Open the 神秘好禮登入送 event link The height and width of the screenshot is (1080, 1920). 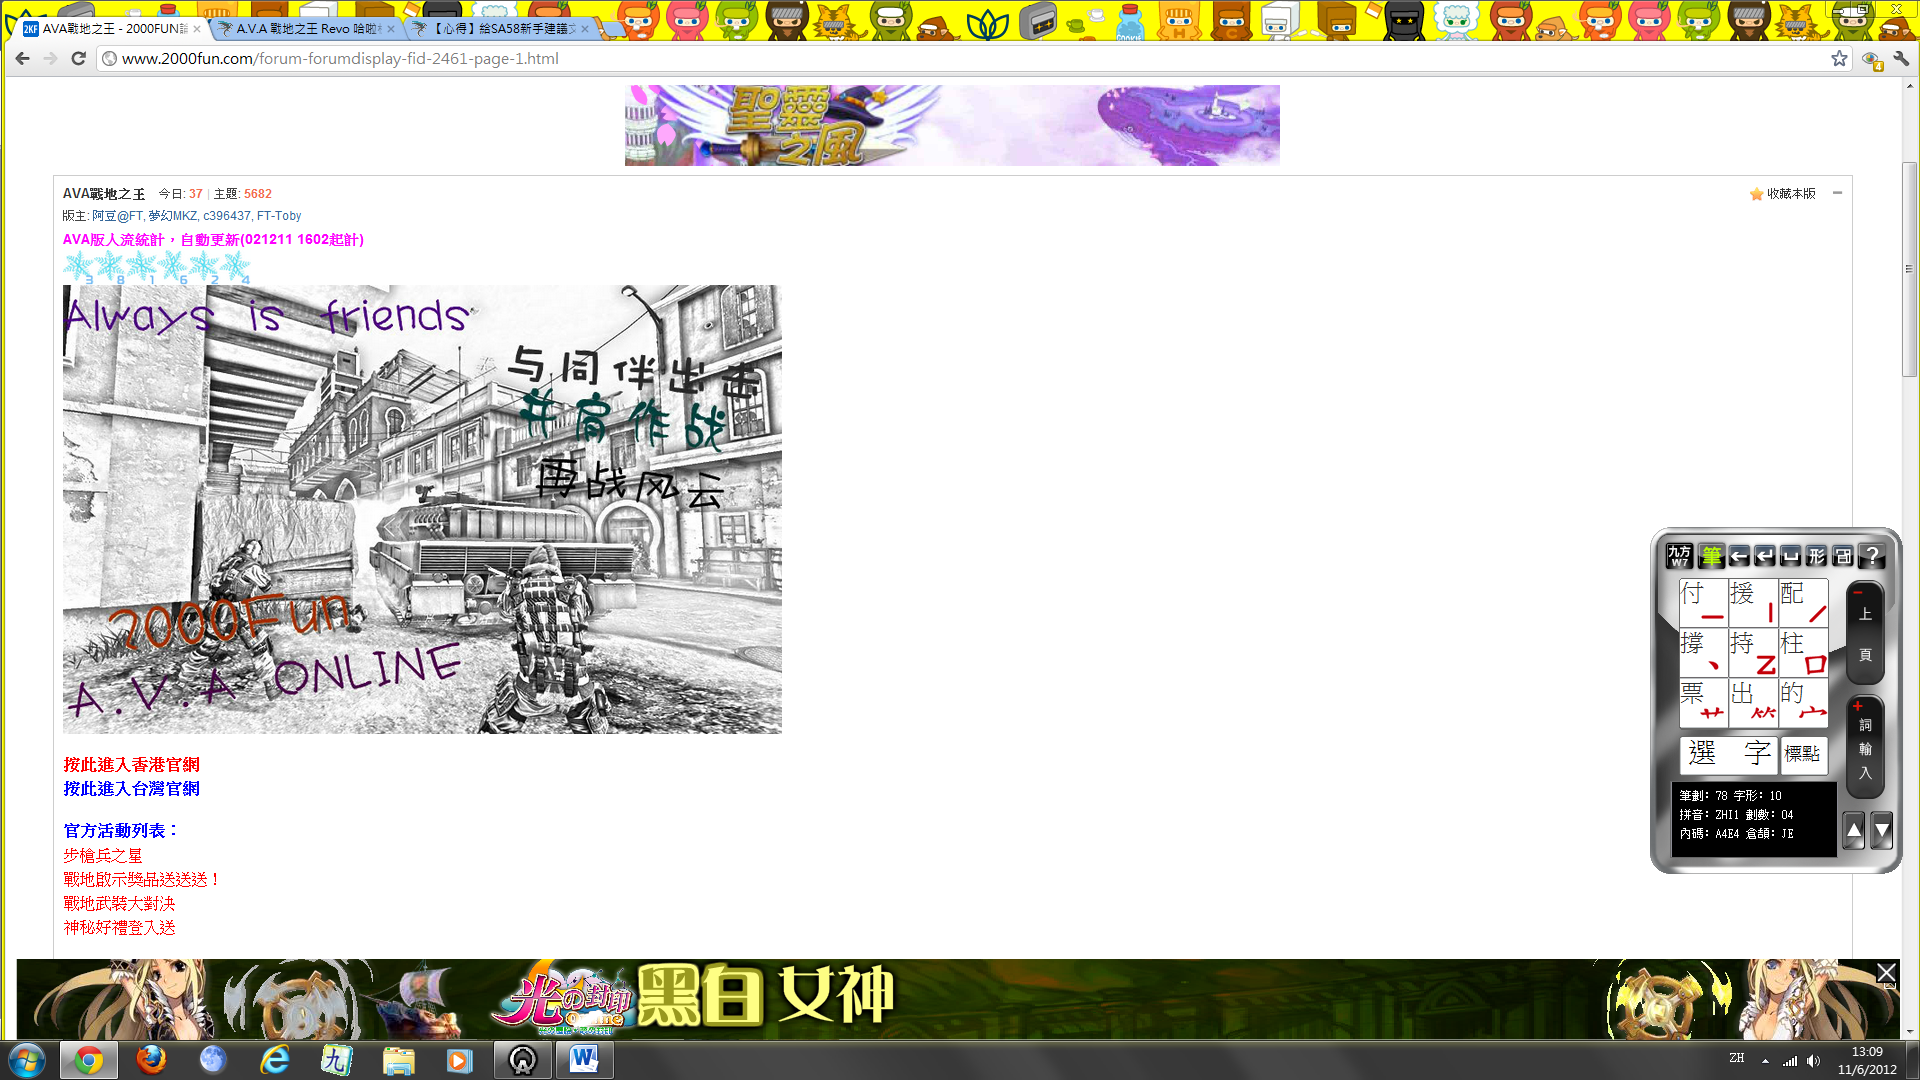coord(119,928)
